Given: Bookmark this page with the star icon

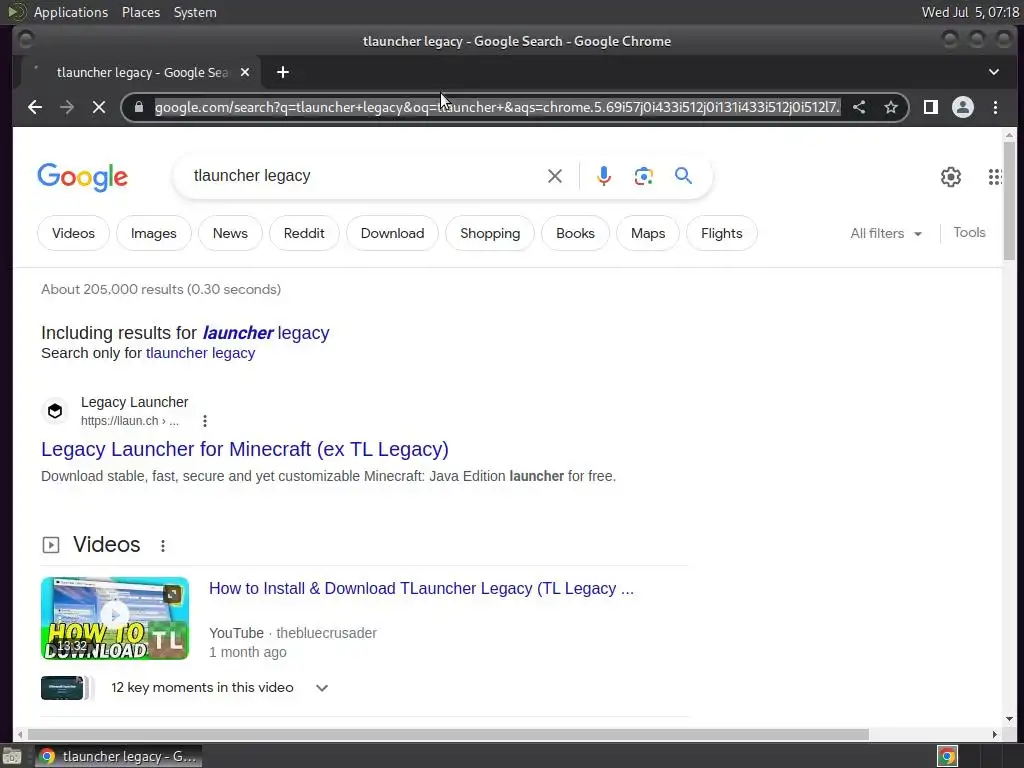Looking at the screenshot, I should pos(891,107).
